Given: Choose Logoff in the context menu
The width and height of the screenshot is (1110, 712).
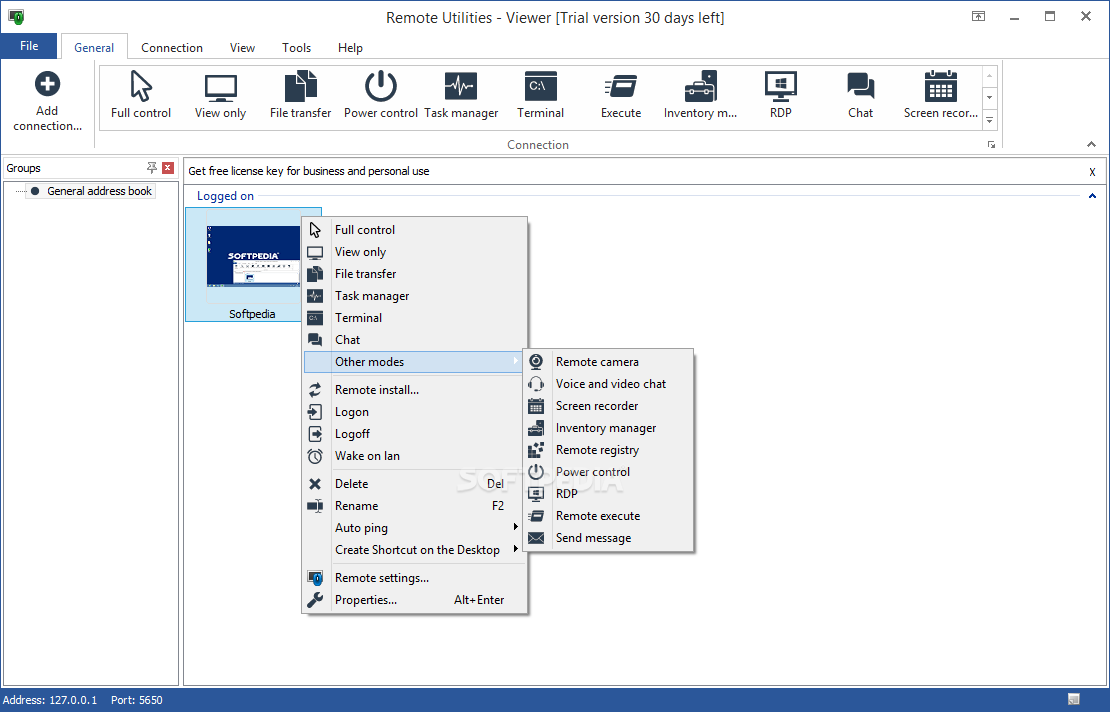Looking at the screenshot, I should pos(415,434).
